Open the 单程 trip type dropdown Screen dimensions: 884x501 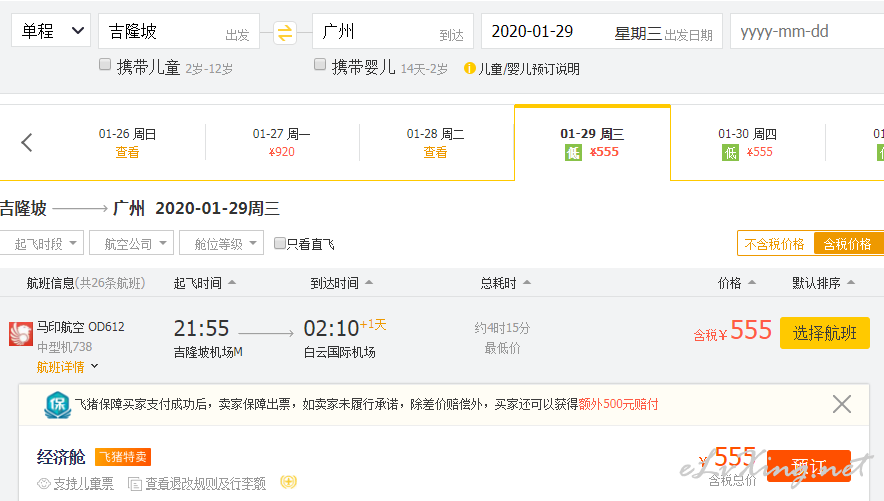(x=51, y=31)
